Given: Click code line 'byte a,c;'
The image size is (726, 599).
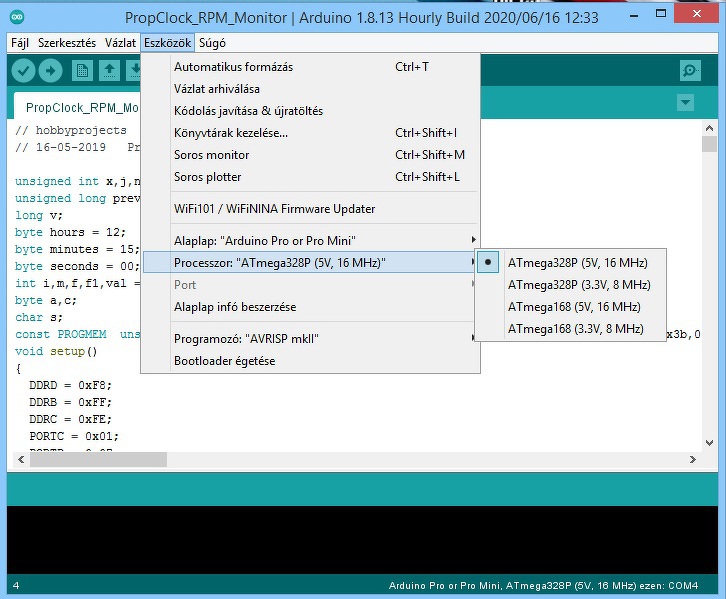Looking at the screenshot, I should (45, 300).
